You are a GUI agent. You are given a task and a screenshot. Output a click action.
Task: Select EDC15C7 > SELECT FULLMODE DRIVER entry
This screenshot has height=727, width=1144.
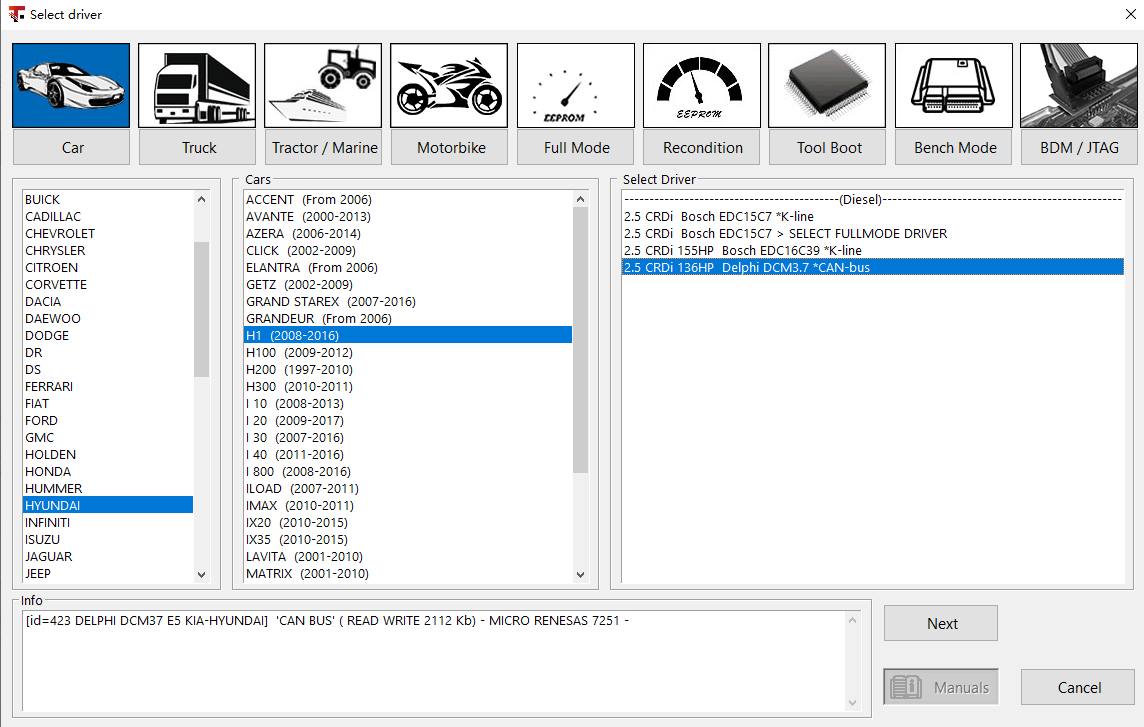[873, 234]
